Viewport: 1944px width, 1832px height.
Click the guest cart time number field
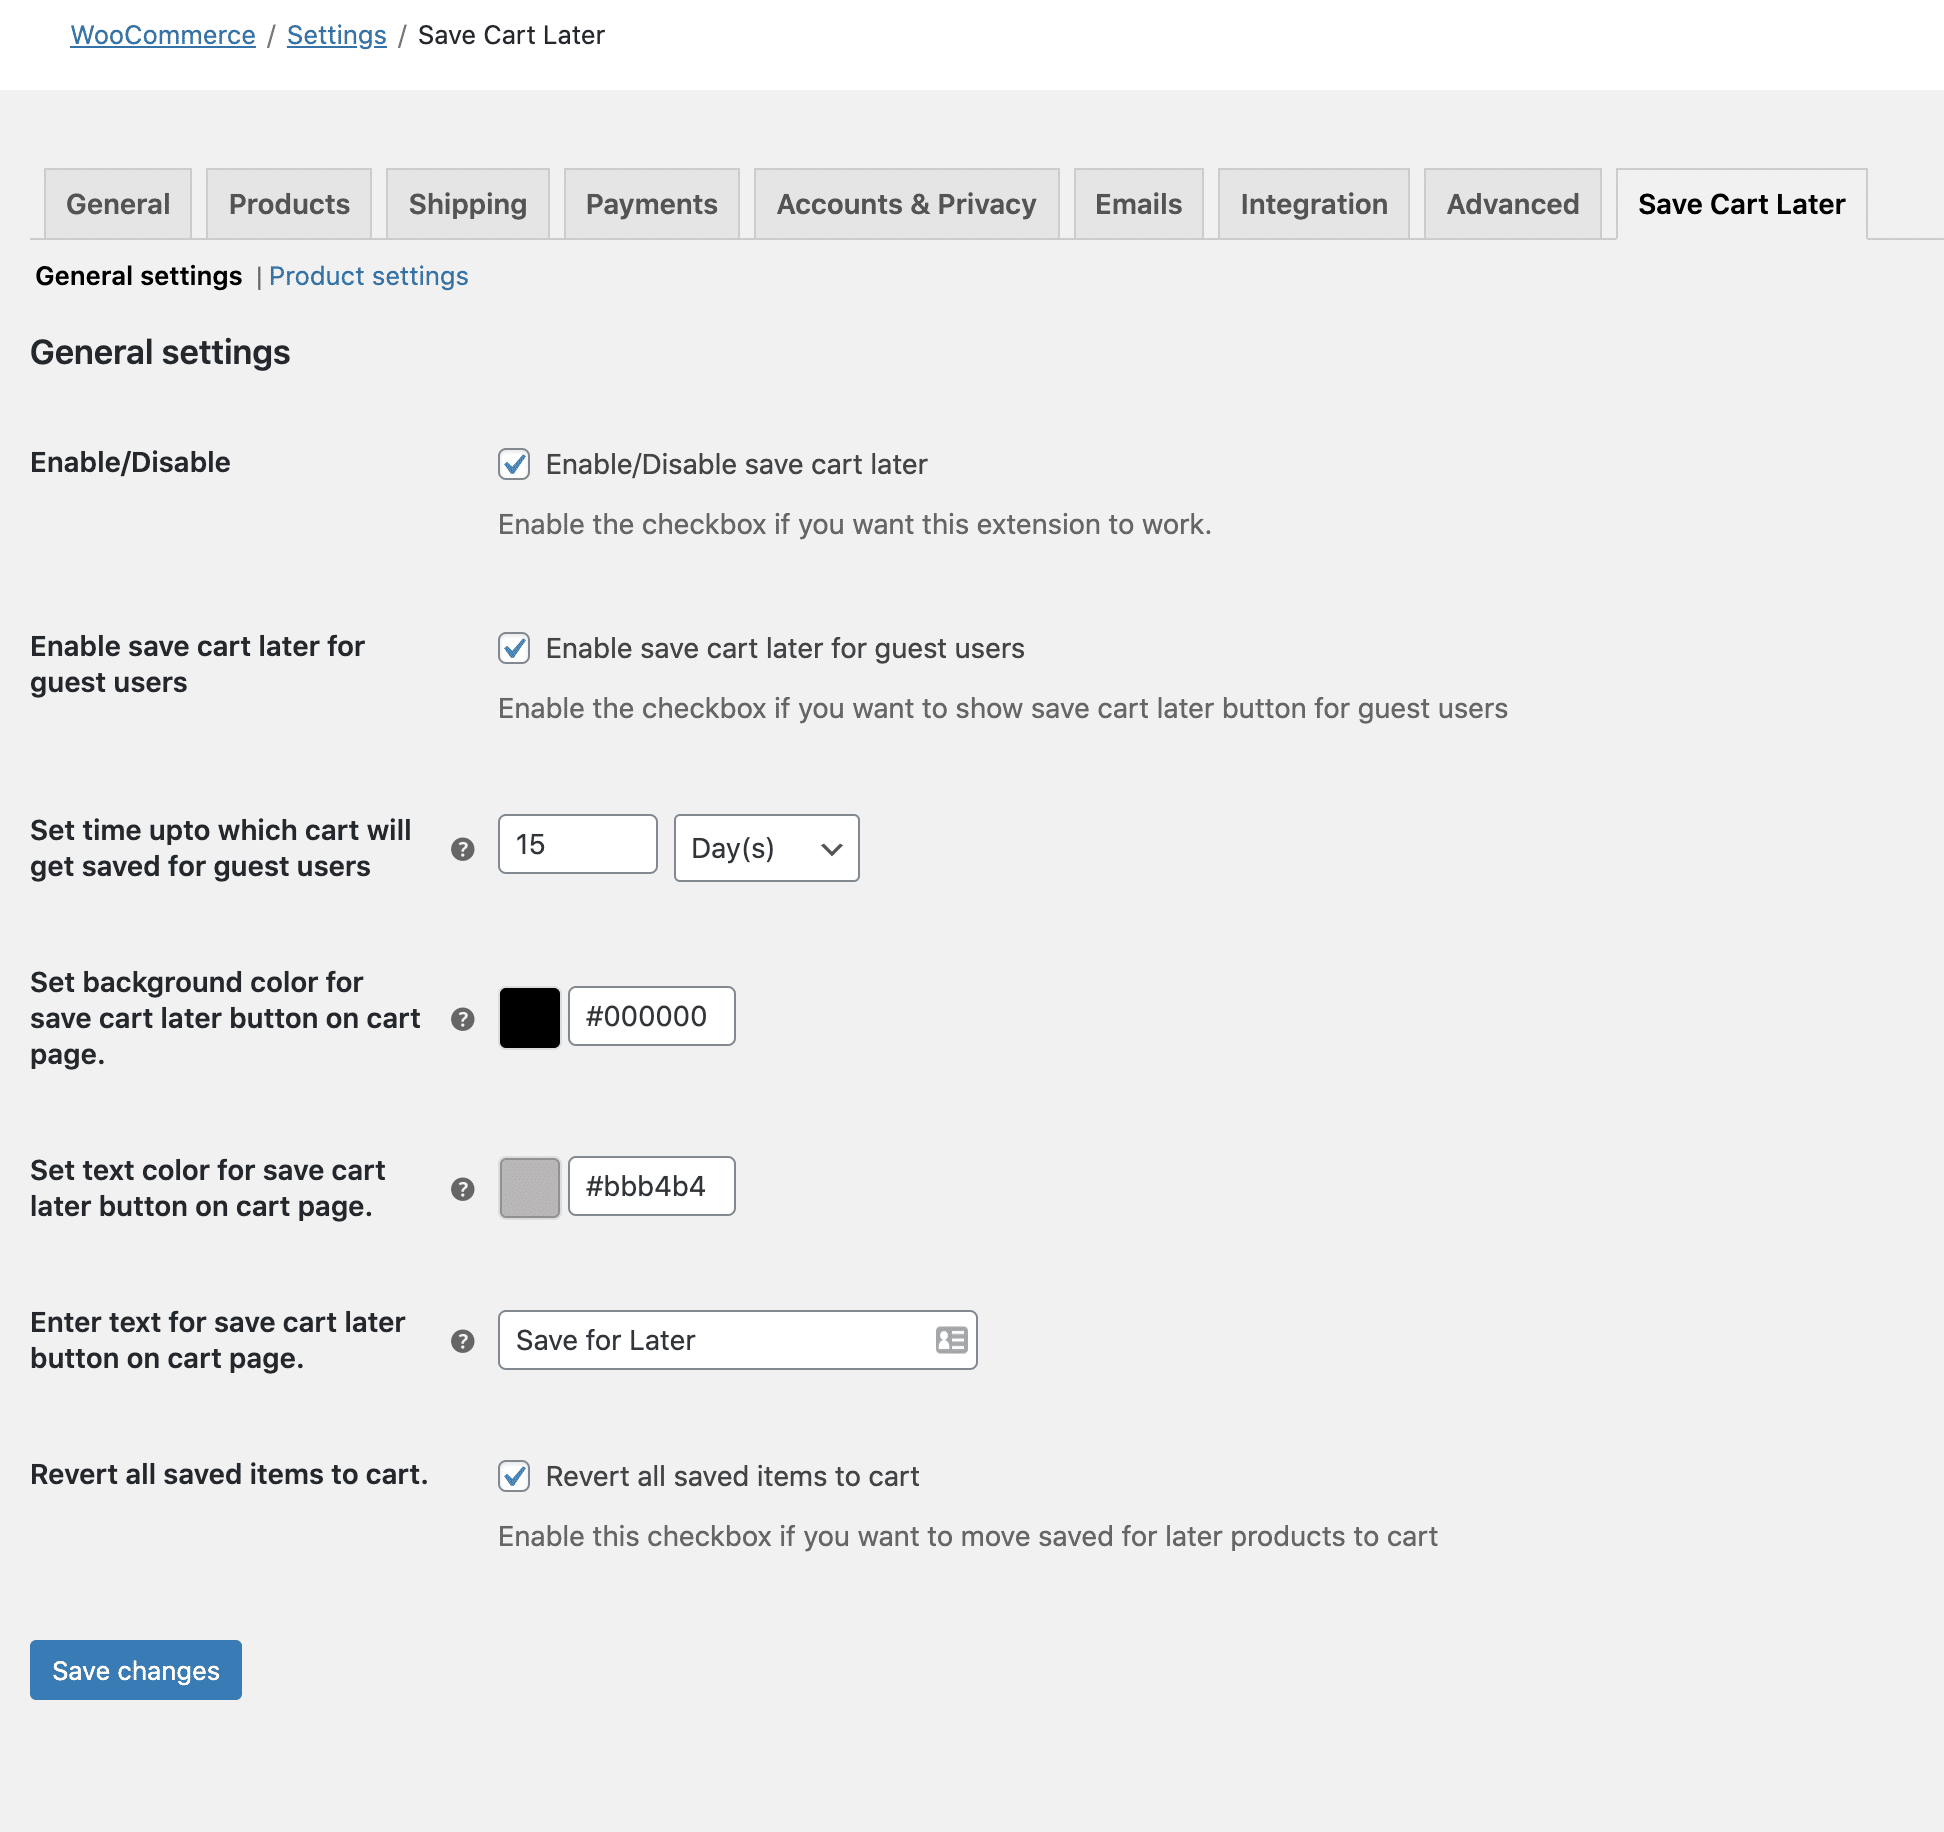(x=577, y=844)
